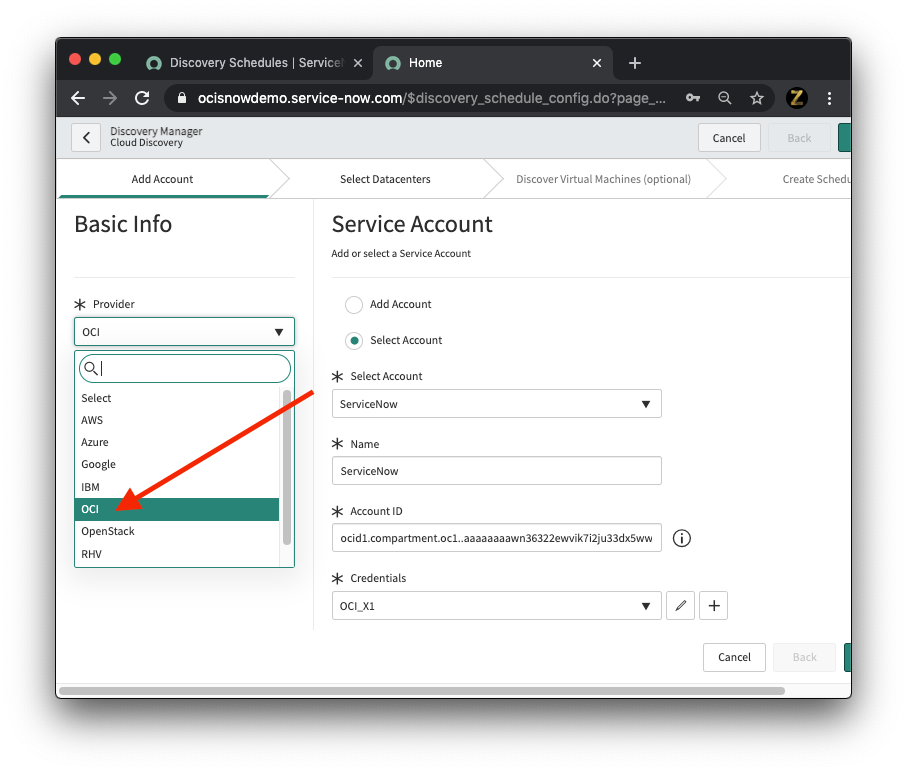907x772 pixels.
Task: Edit credentials with the pencil icon
Action: (x=680, y=605)
